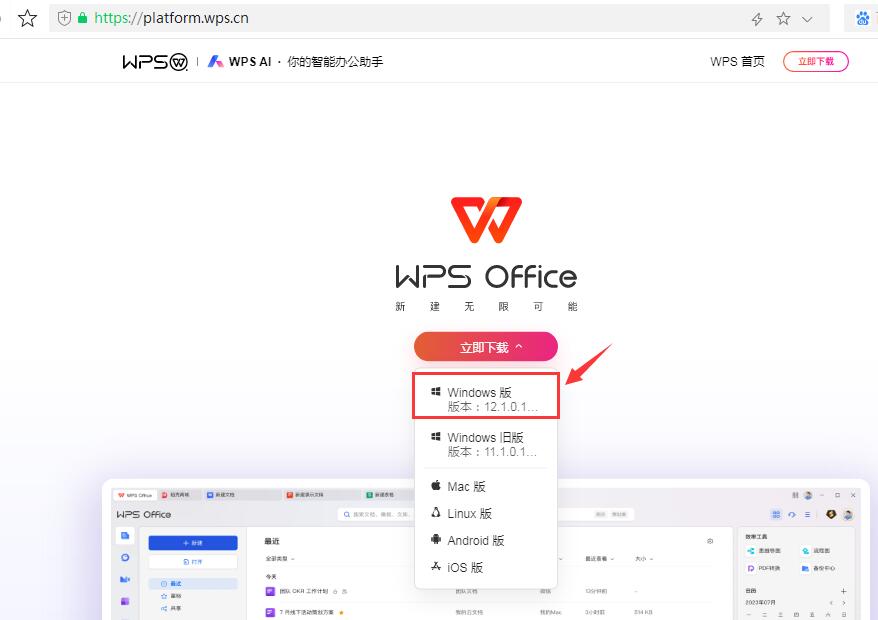Click the grid view icon in preview

click(x=776, y=514)
